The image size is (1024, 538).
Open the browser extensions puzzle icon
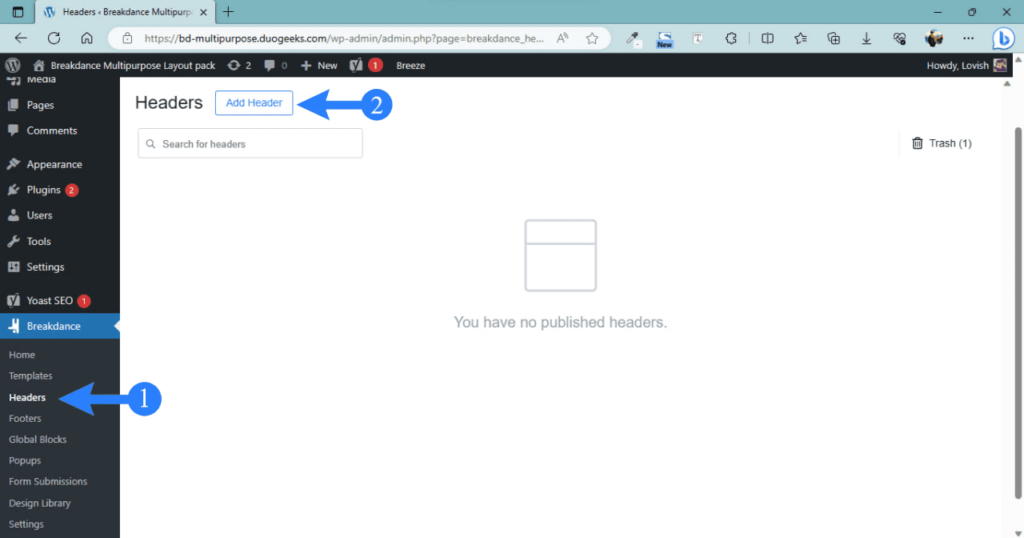[x=731, y=39]
